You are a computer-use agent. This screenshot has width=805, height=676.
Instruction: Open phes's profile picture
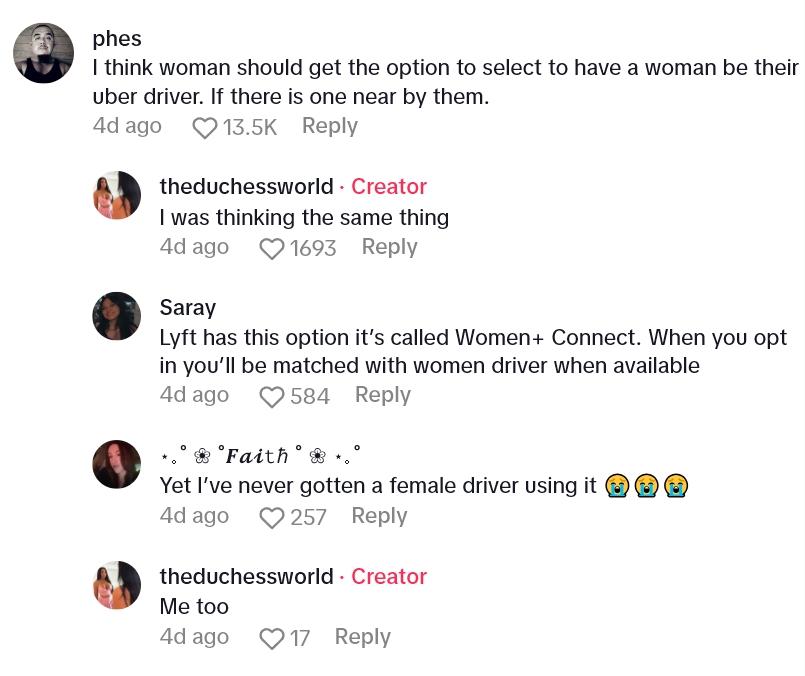pyautogui.click(x=43, y=53)
